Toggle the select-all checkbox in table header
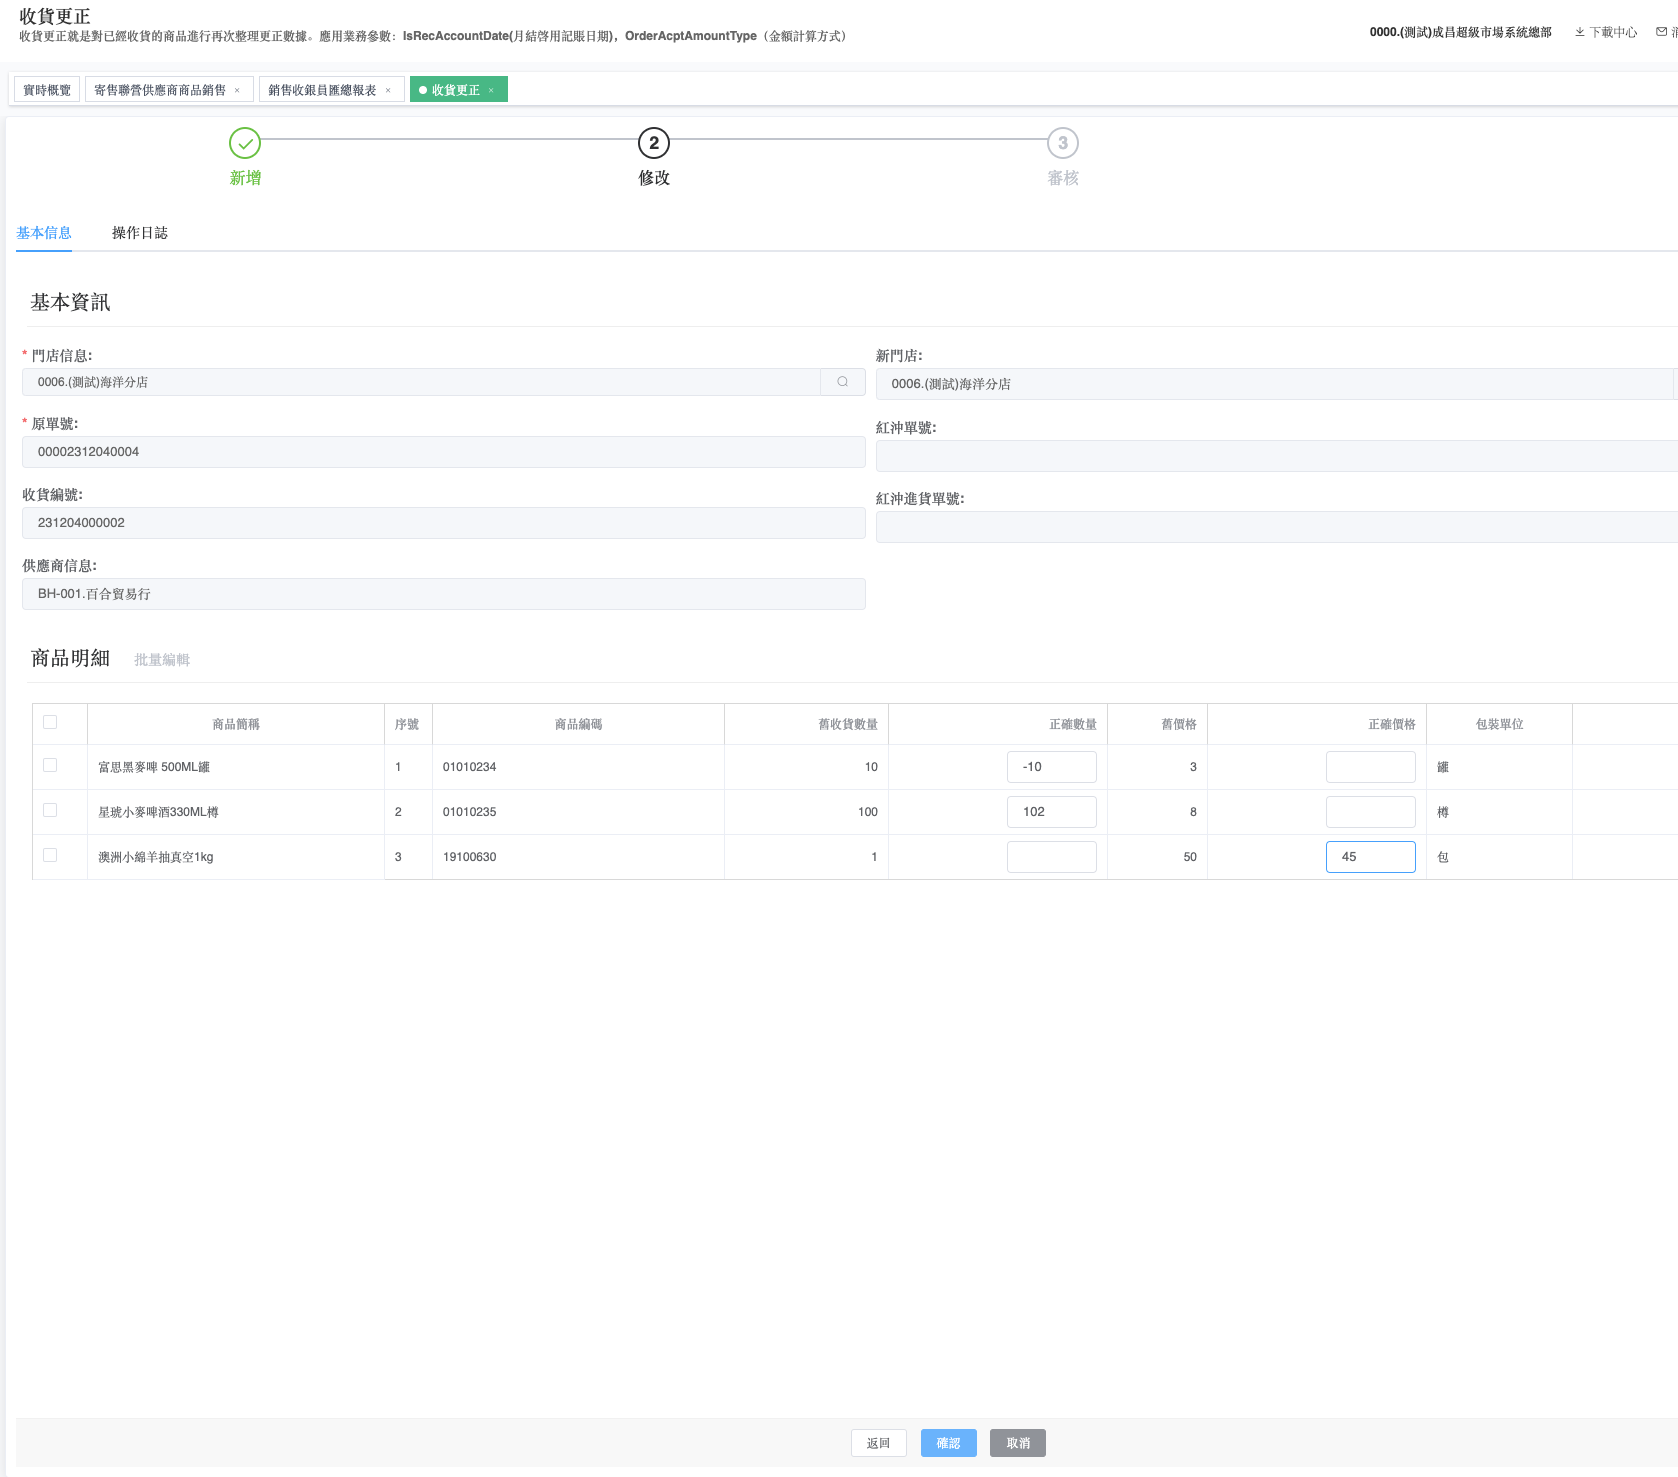 [x=50, y=722]
